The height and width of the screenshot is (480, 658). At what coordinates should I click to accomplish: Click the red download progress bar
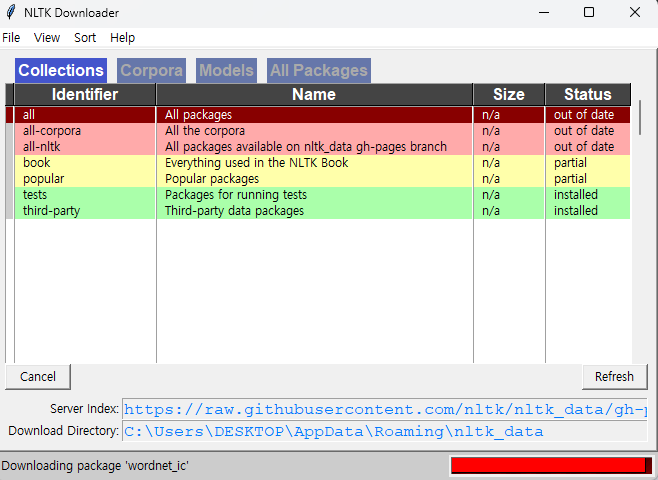551,465
